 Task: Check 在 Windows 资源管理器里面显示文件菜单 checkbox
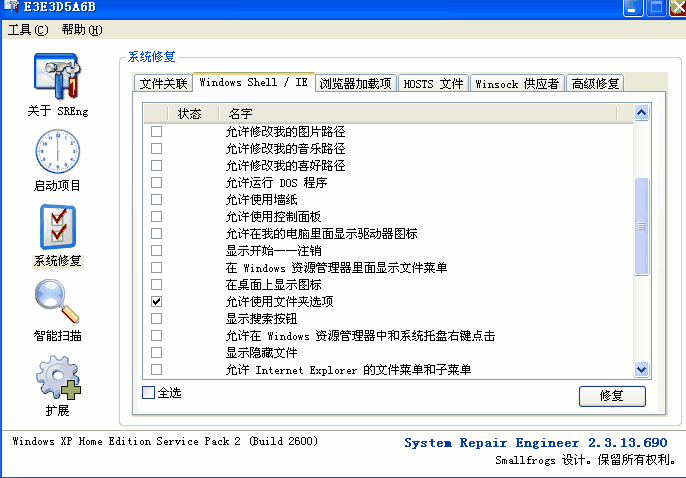pos(156,268)
